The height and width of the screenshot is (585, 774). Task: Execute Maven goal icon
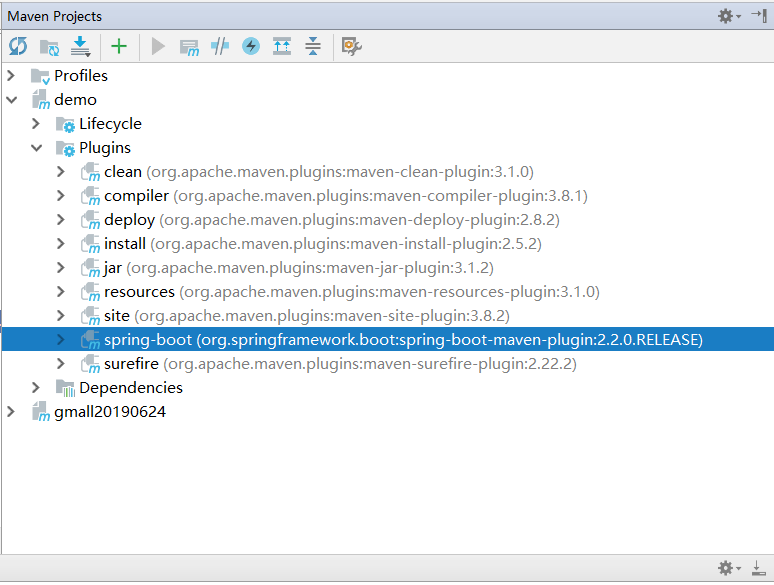click(x=189, y=48)
